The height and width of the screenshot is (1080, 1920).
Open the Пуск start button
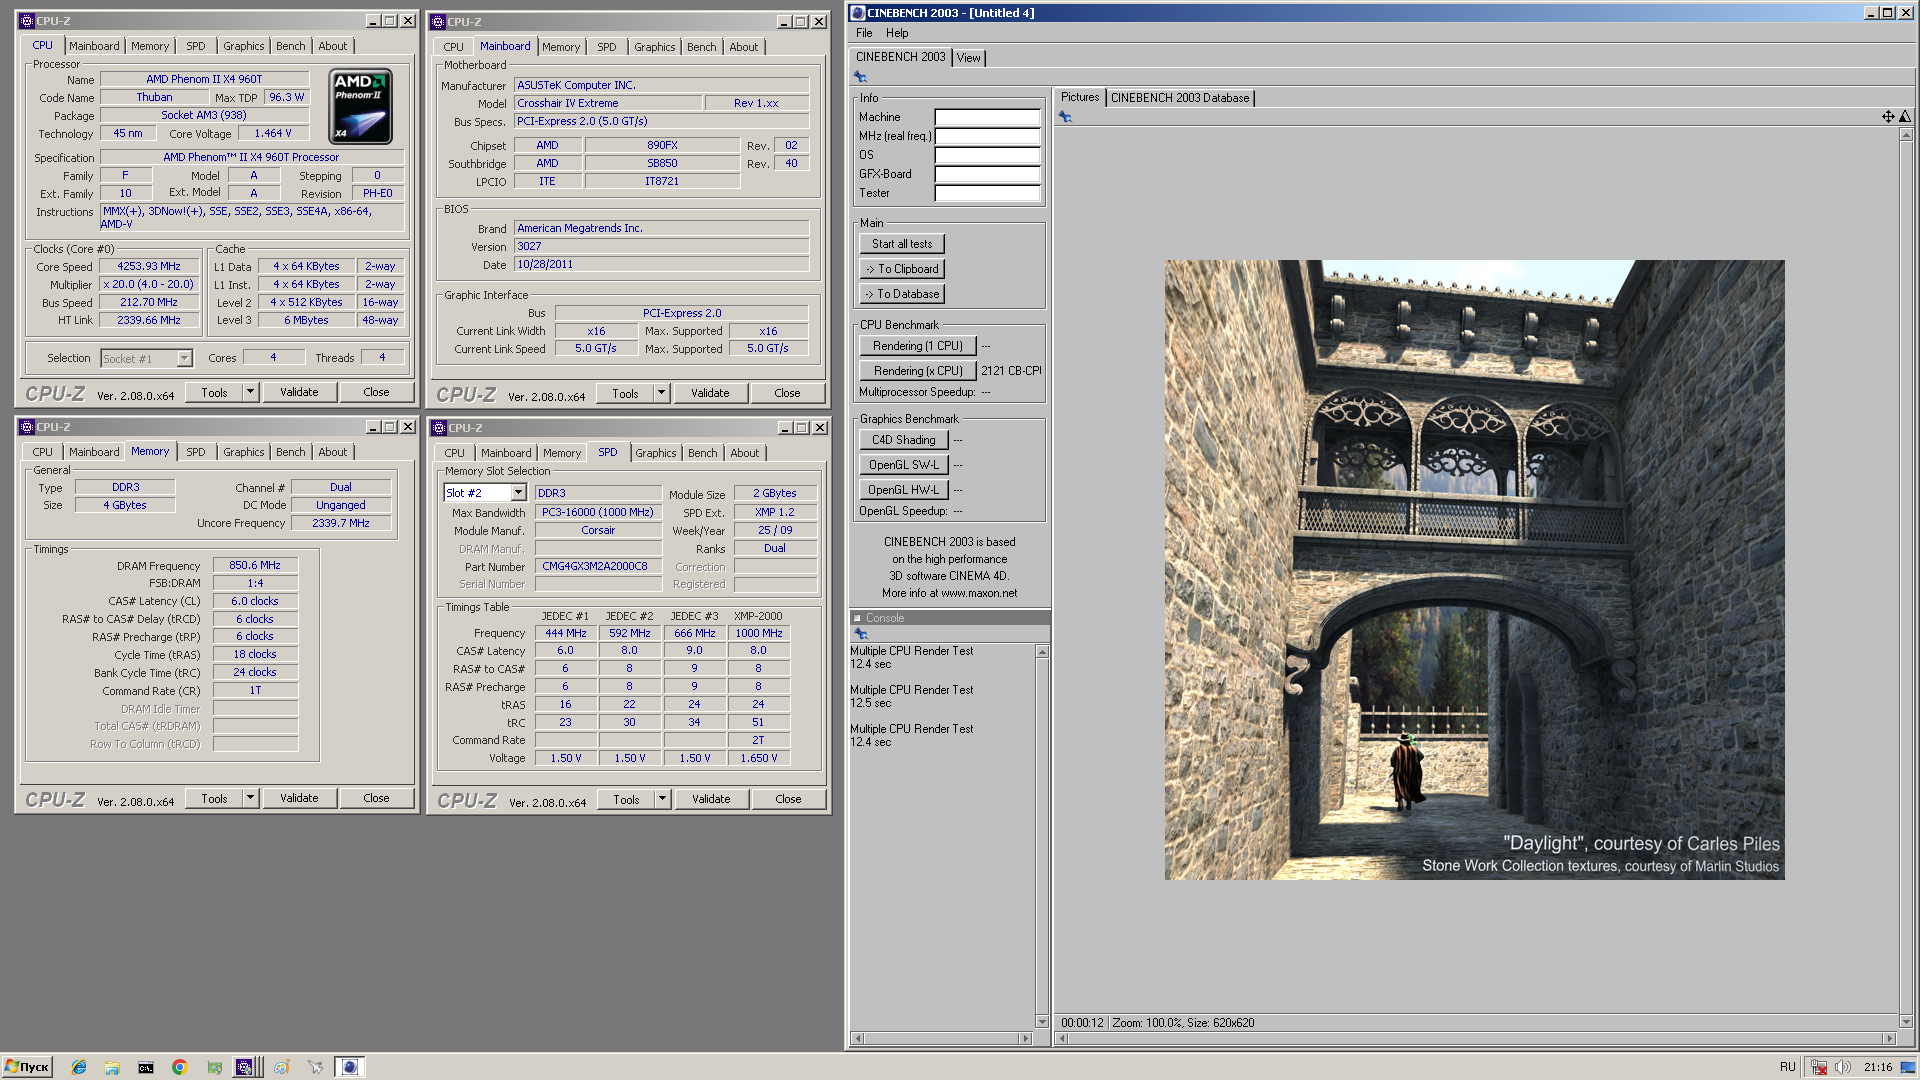(27, 1067)
